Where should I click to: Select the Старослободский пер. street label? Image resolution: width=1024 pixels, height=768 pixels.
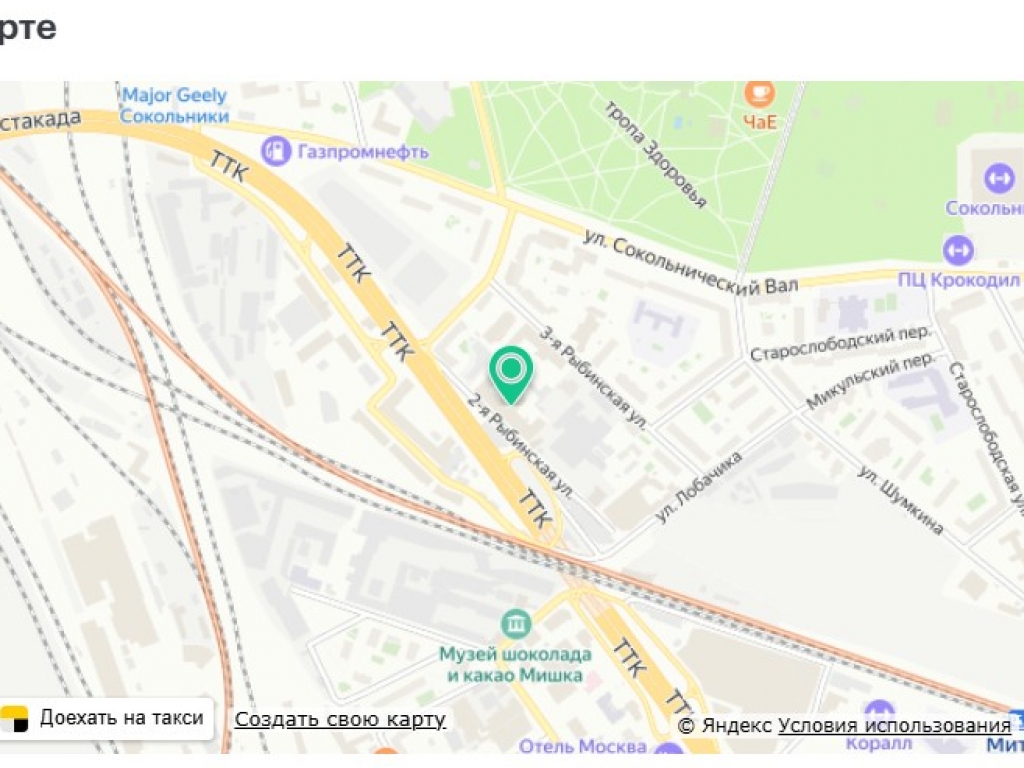point(840,343)
